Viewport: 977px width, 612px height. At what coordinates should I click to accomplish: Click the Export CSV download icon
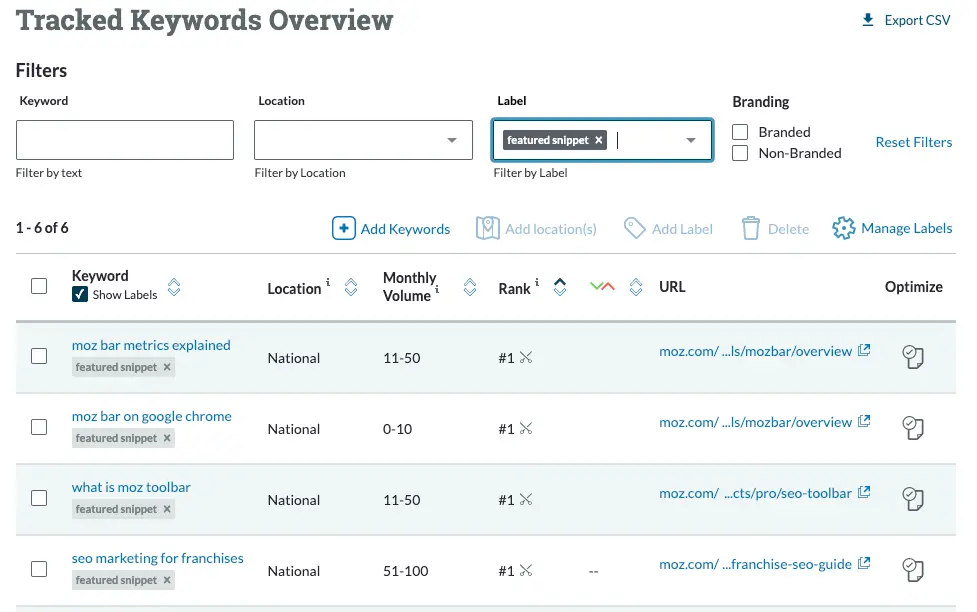(x=868, y=20)
